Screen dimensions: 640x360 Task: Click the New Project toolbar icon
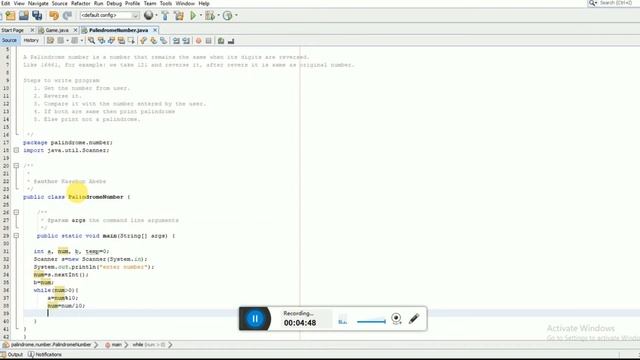pyautogui.click(x=11, y=16)
